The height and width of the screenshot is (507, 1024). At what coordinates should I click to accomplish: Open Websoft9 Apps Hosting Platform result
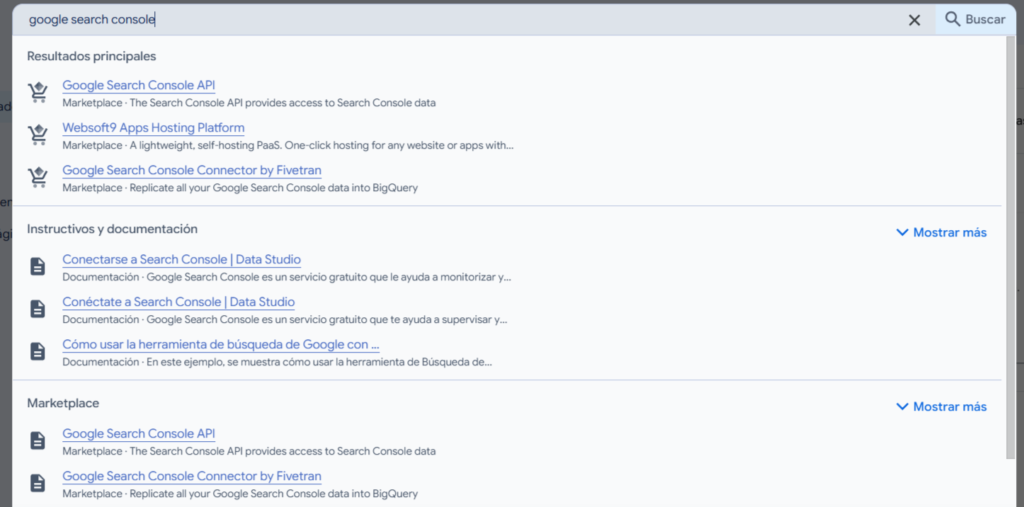pyautogui.click(x=153, y=128)
